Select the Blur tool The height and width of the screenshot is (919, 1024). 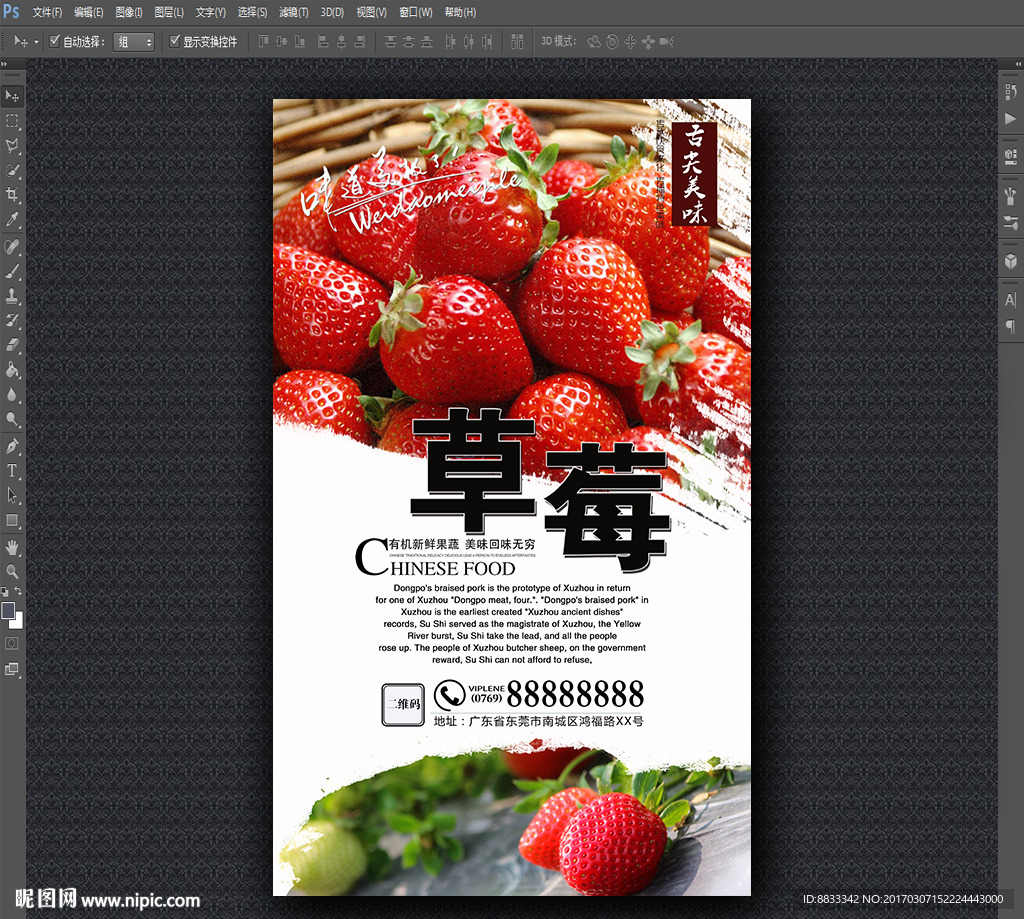coord(12,395)
